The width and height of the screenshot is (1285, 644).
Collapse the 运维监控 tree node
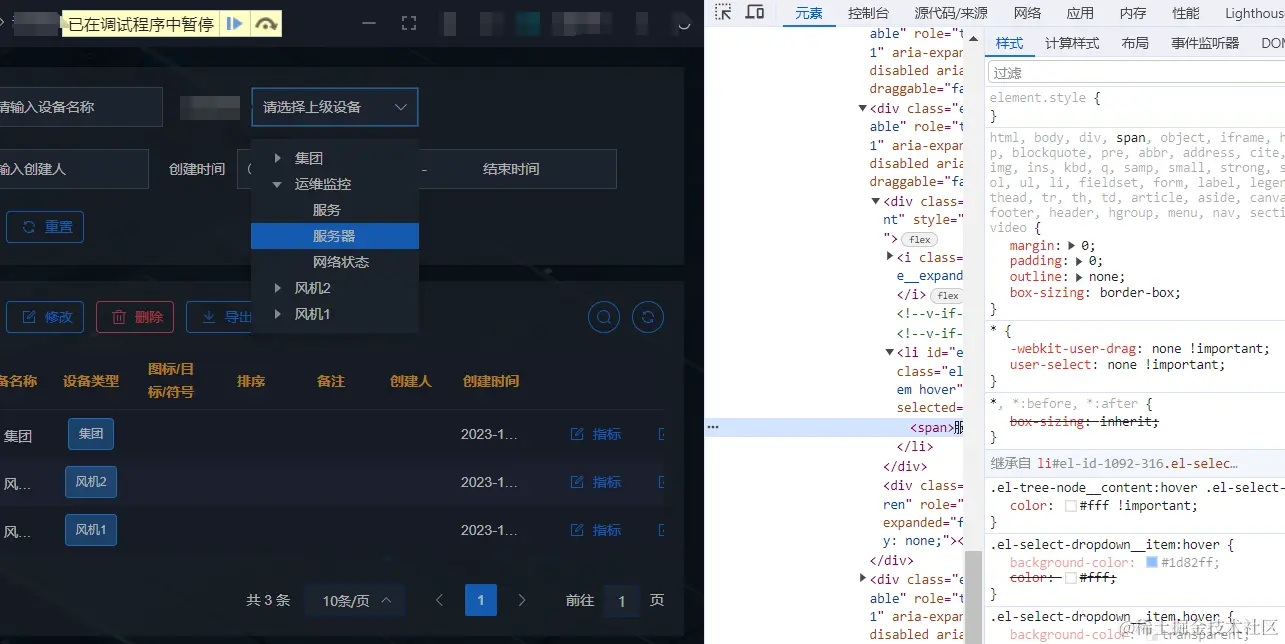tap(278, 184)
